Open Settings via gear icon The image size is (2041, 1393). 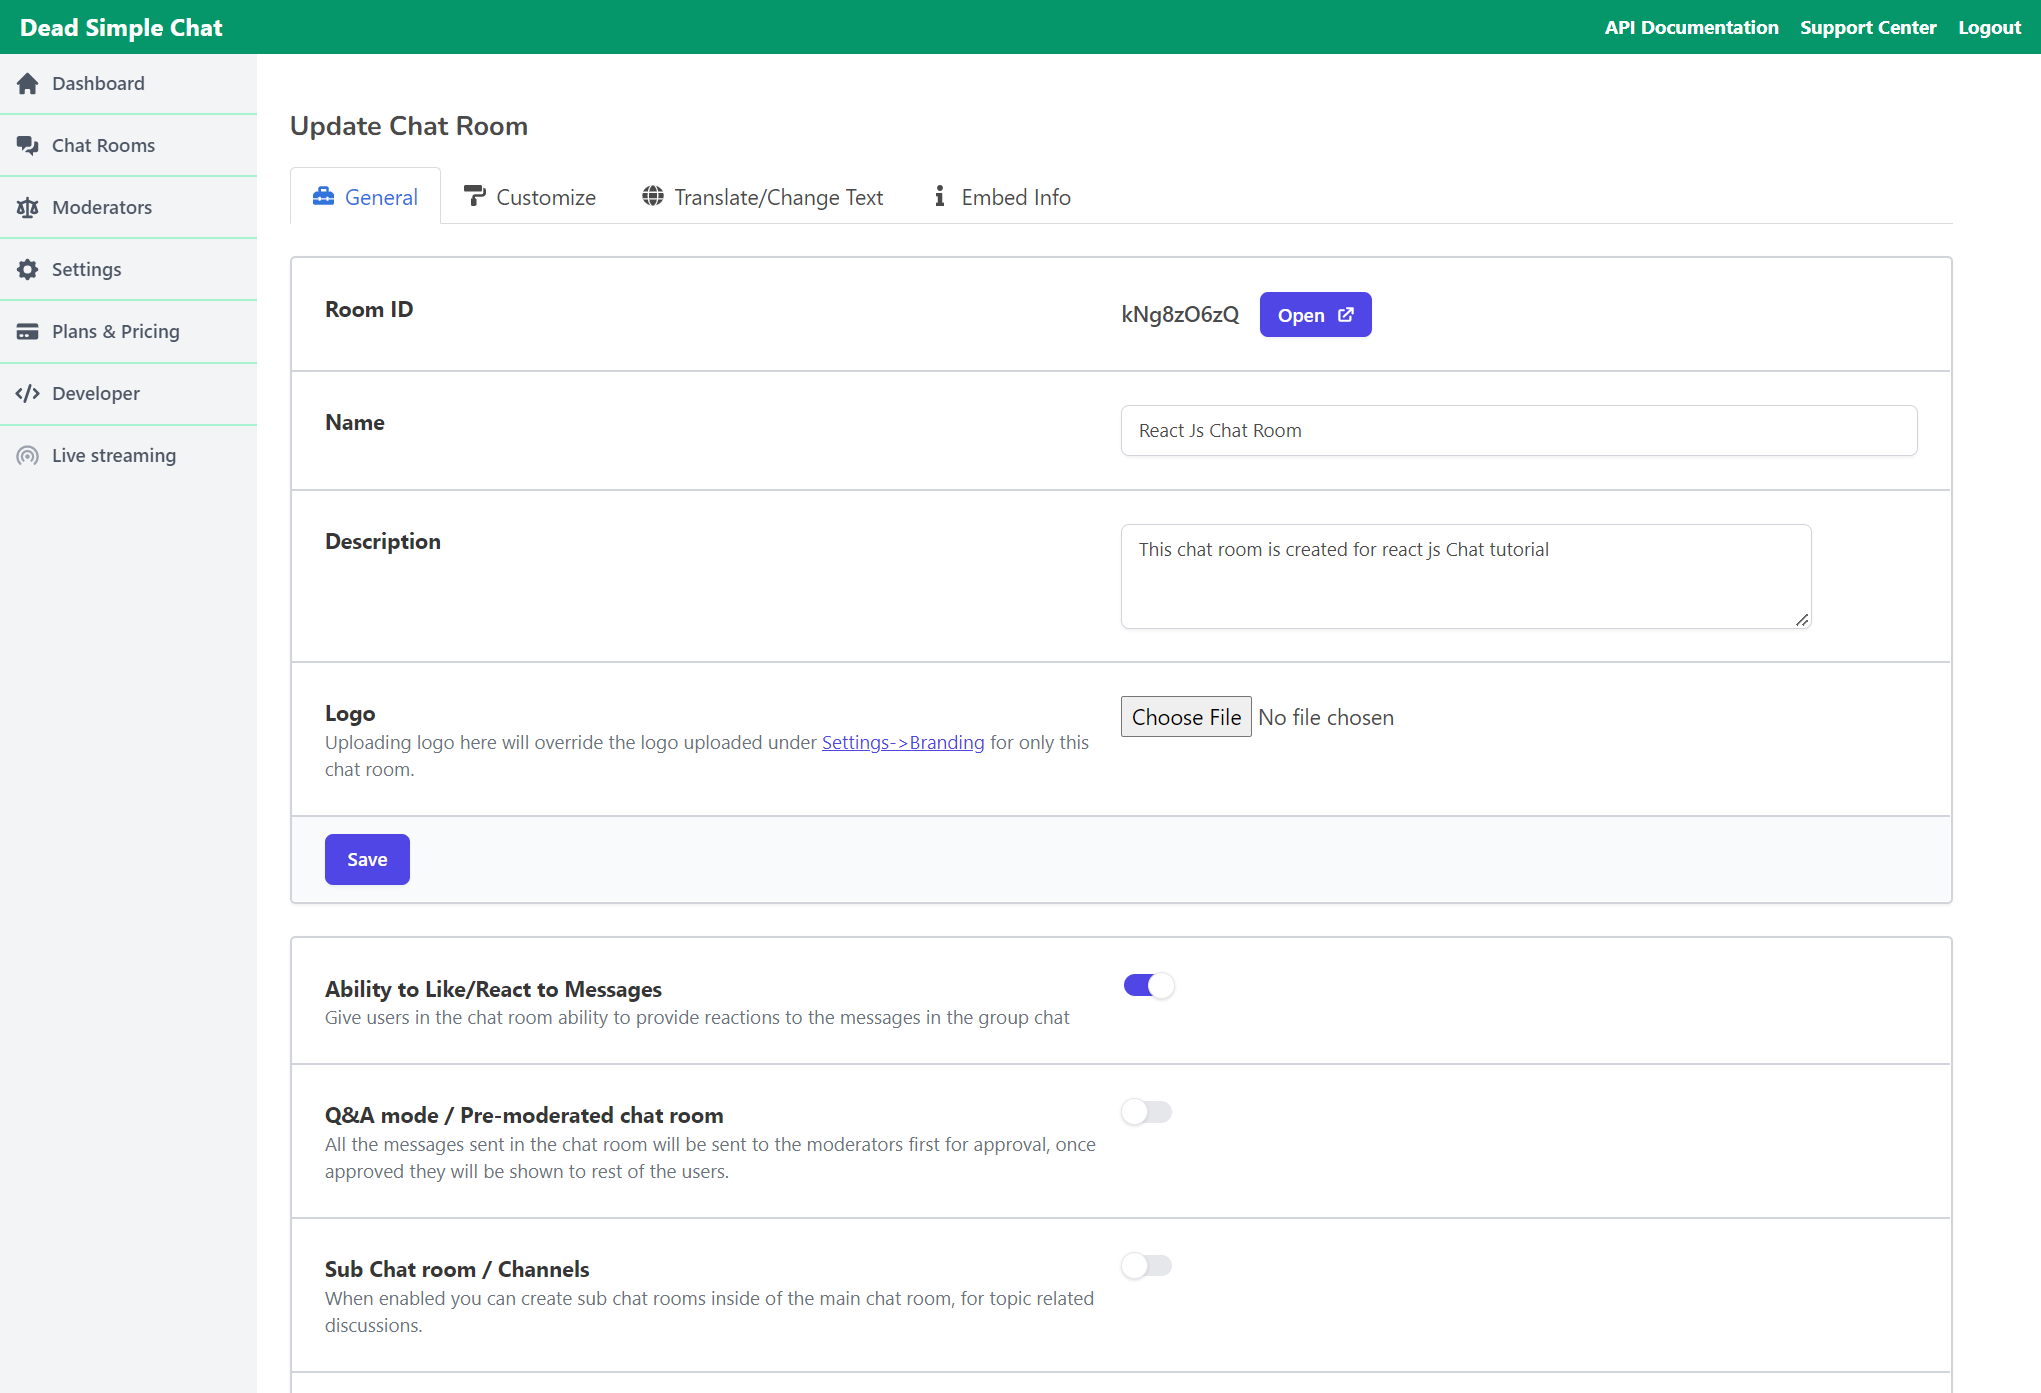pos(28,269)
